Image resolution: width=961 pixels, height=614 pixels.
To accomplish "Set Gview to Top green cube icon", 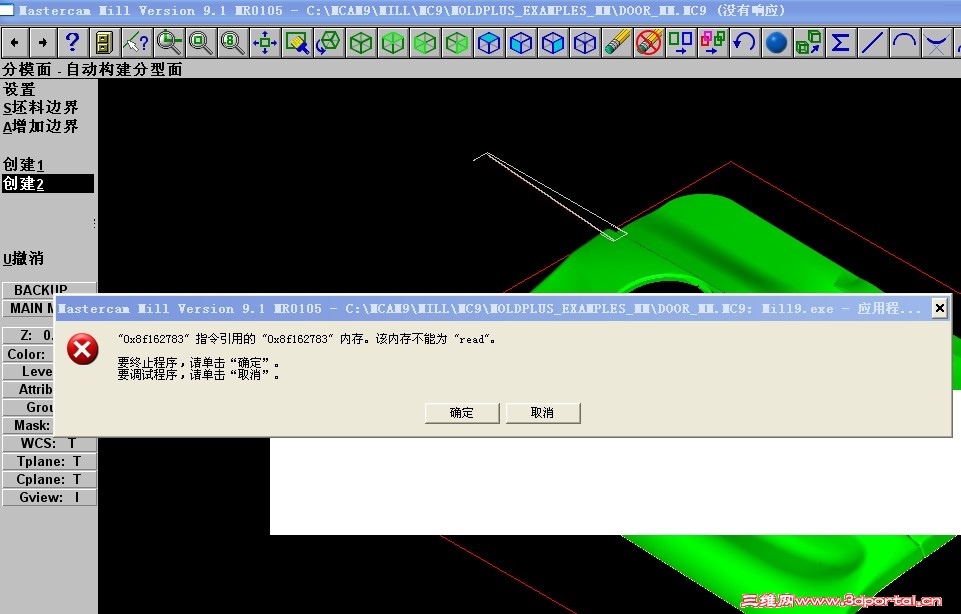I will tap(392, 42).
